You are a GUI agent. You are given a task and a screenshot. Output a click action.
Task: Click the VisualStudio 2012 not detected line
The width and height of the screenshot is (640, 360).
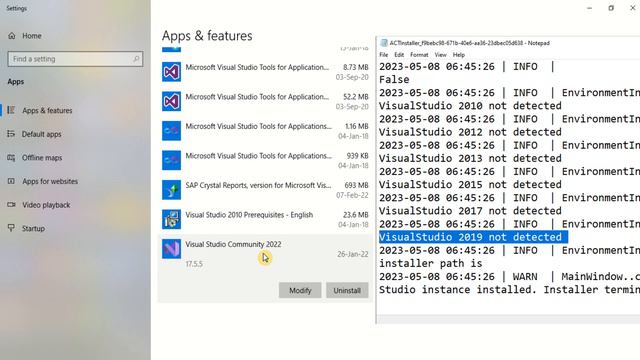point(470,132)
